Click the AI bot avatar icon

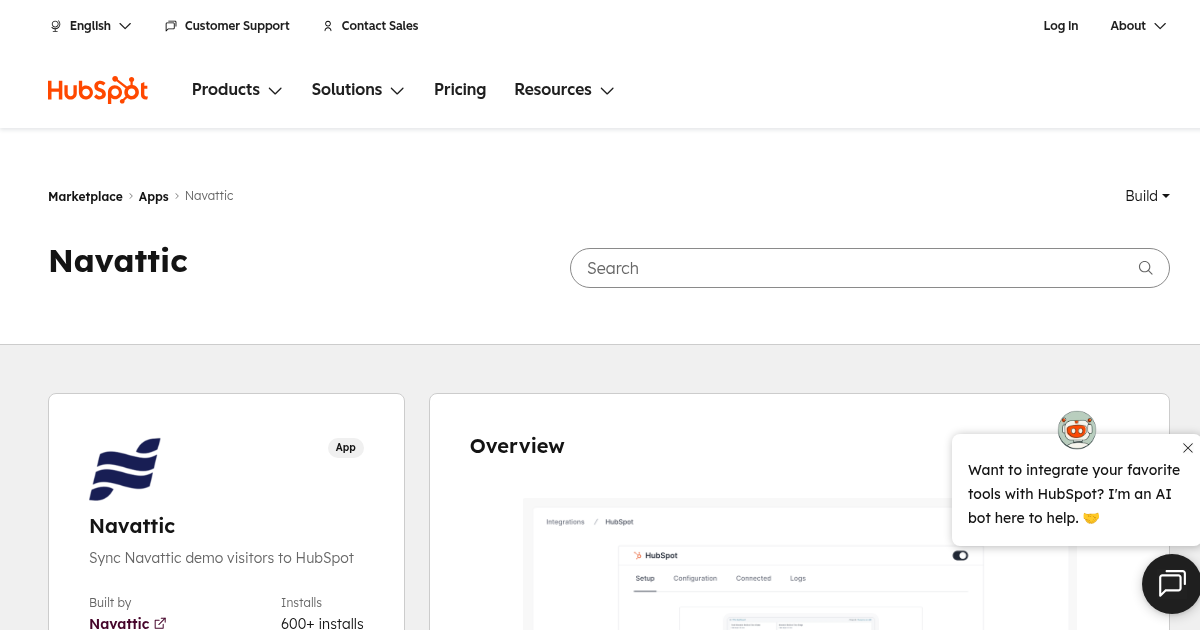[x=1077, y=429]
